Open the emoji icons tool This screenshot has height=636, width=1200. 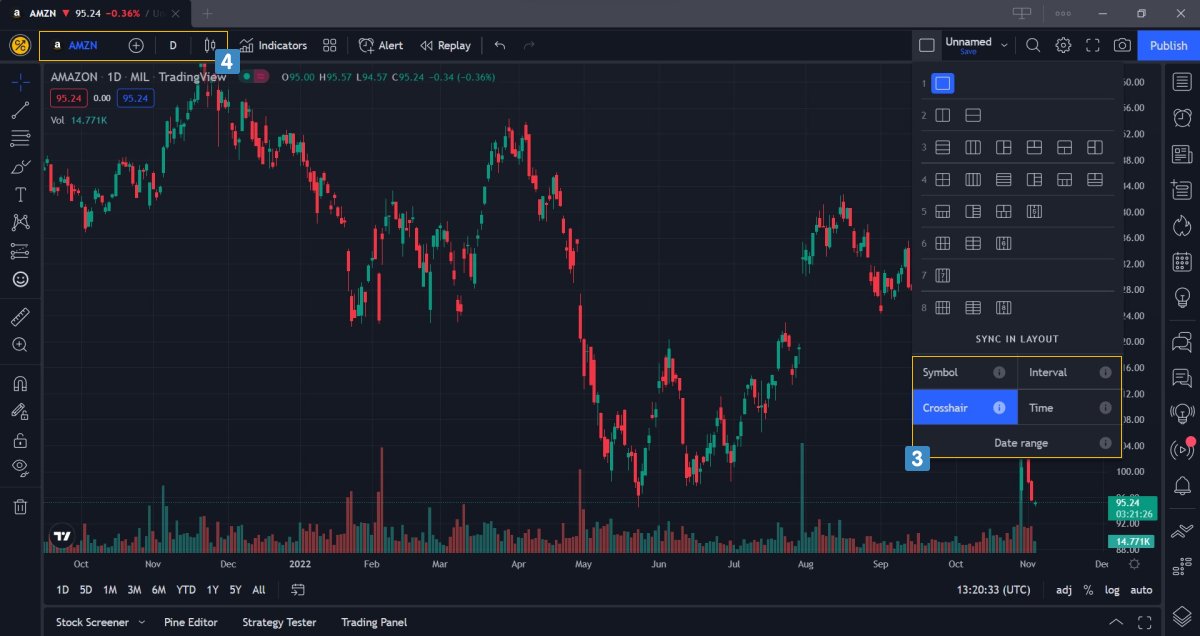(x=20, y=280)
